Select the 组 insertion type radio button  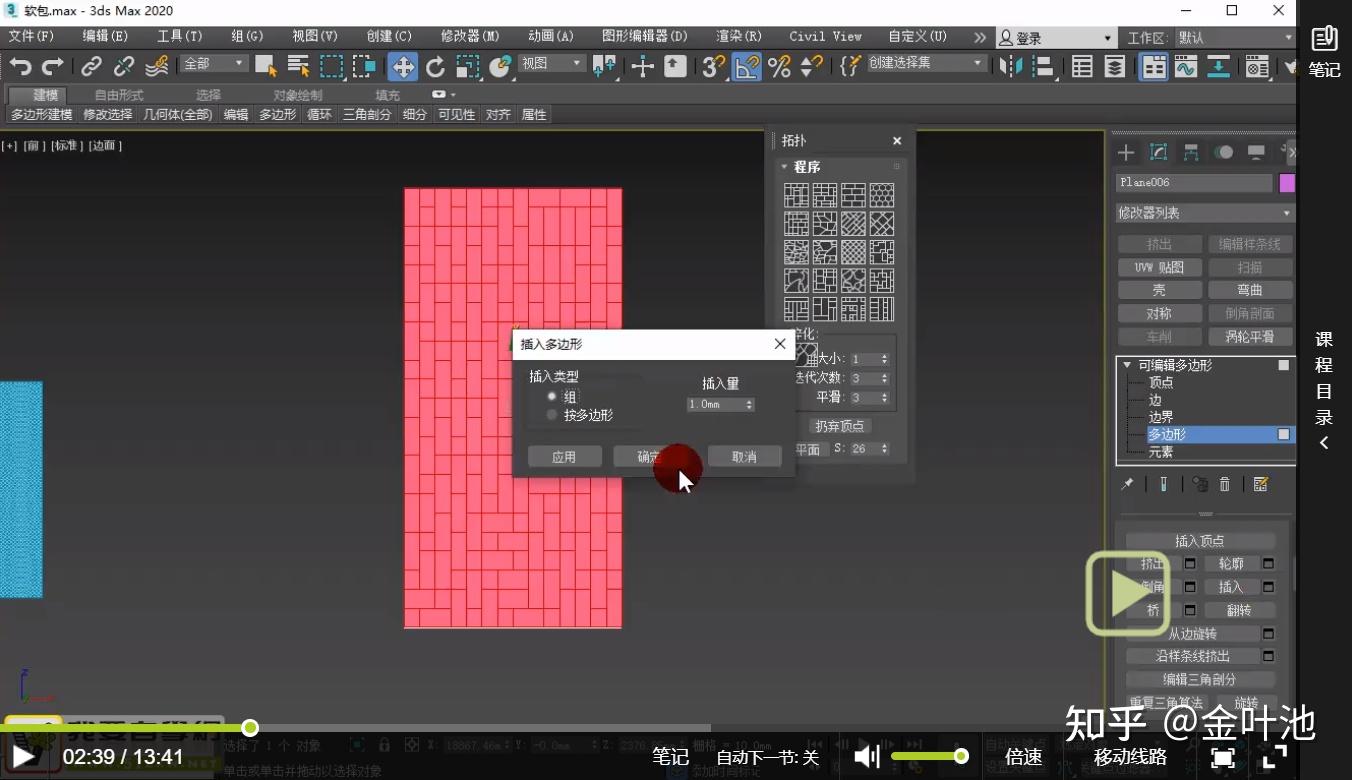click(552, 395)
